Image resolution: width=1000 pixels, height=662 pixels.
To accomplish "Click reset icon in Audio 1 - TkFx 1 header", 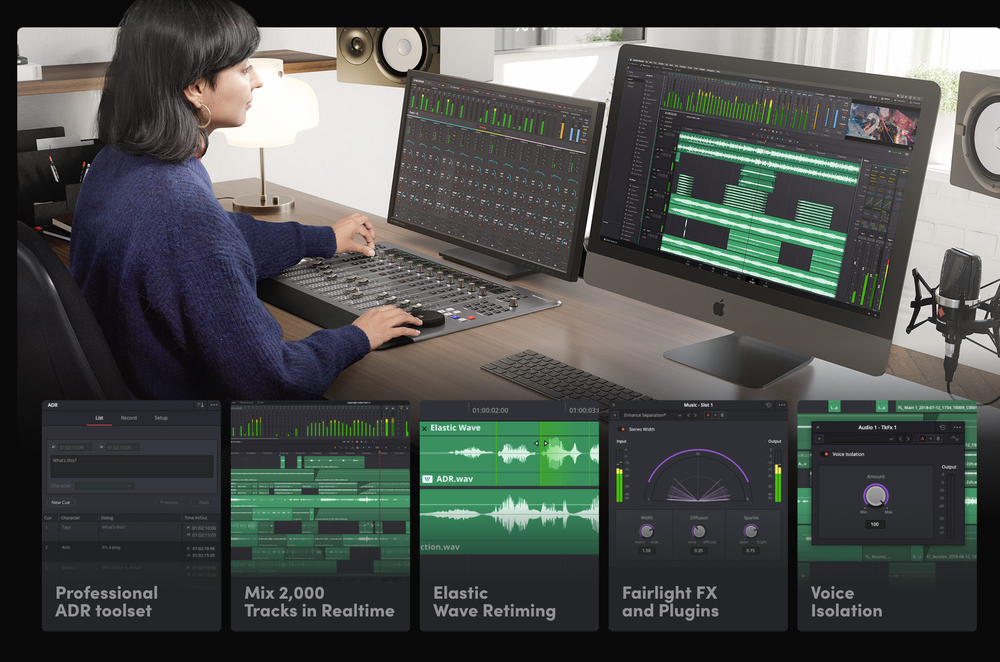I will coord(943,427).
